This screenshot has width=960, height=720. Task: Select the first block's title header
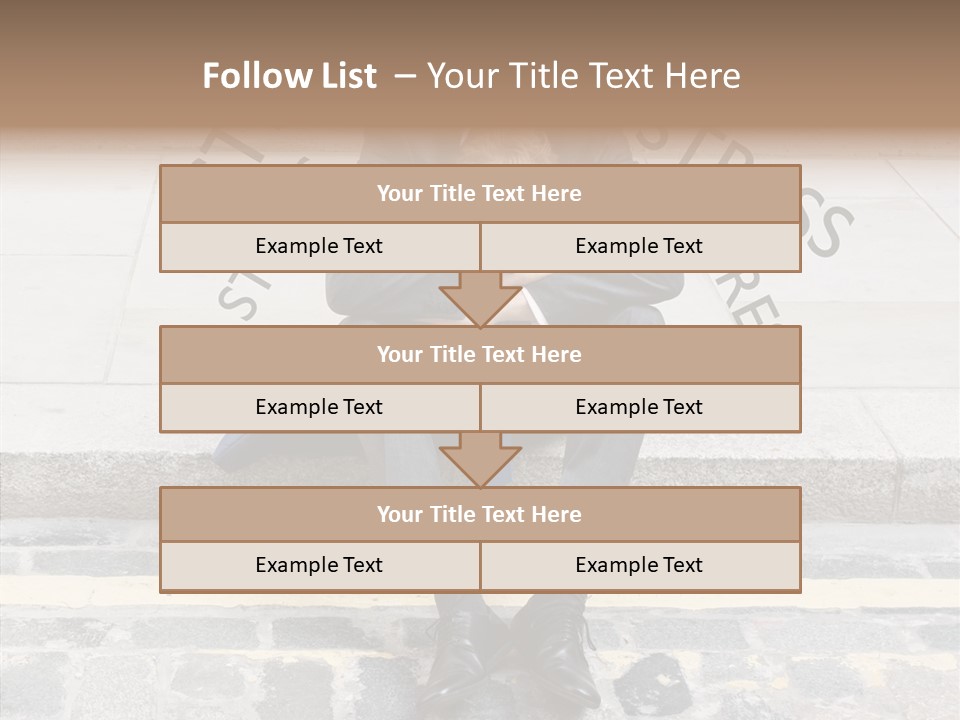click(x=480, y=194)
